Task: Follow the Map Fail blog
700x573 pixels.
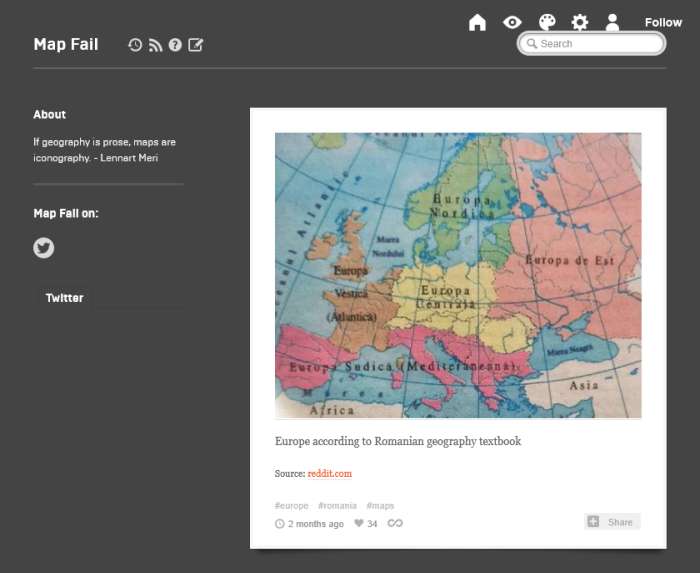Action: (663, 22)
